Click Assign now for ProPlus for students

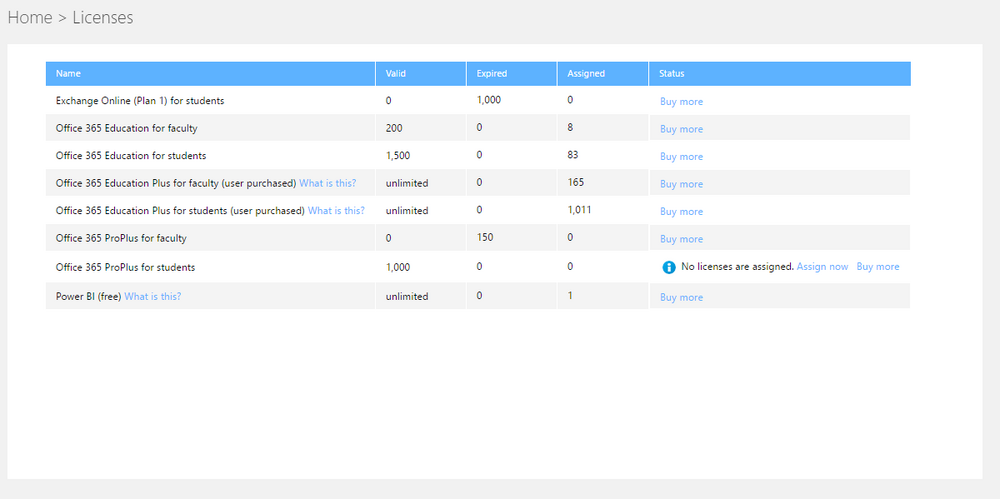tap(822, 266)
